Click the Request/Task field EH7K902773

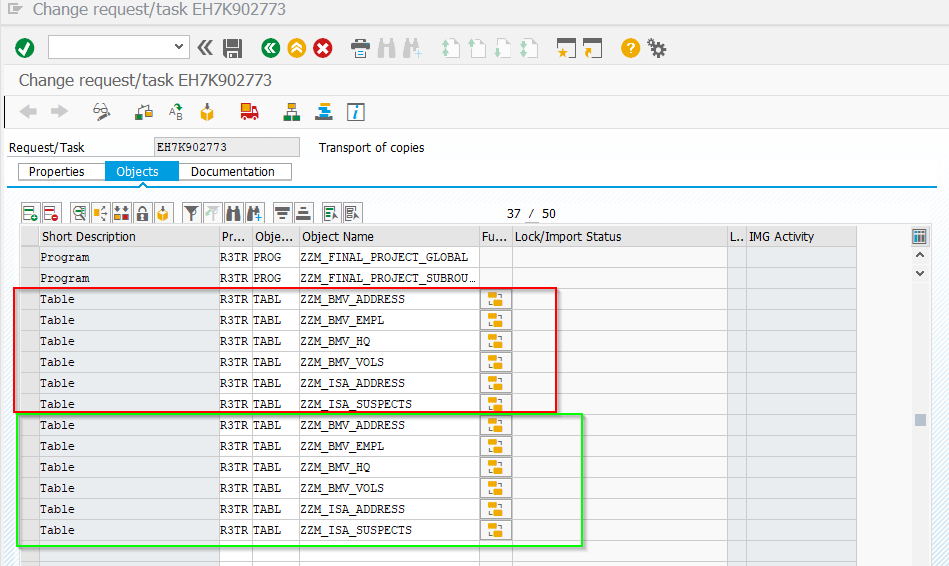(x=226, y=147)
